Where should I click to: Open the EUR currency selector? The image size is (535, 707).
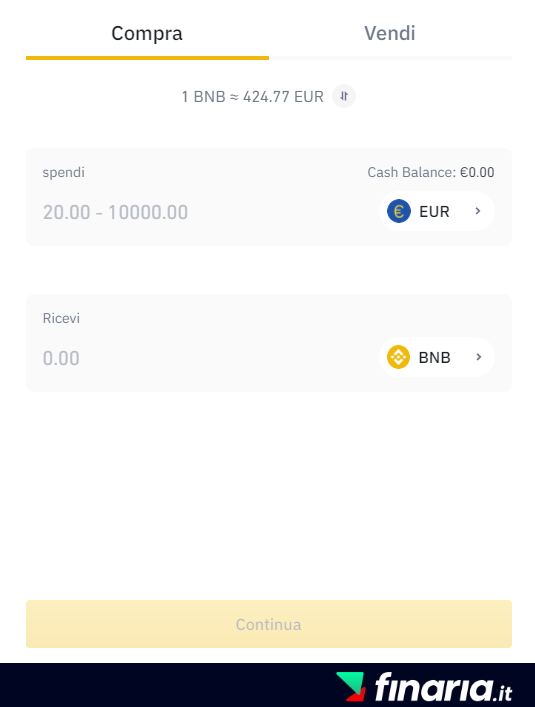pyautogui.click(x=437, y=211)
